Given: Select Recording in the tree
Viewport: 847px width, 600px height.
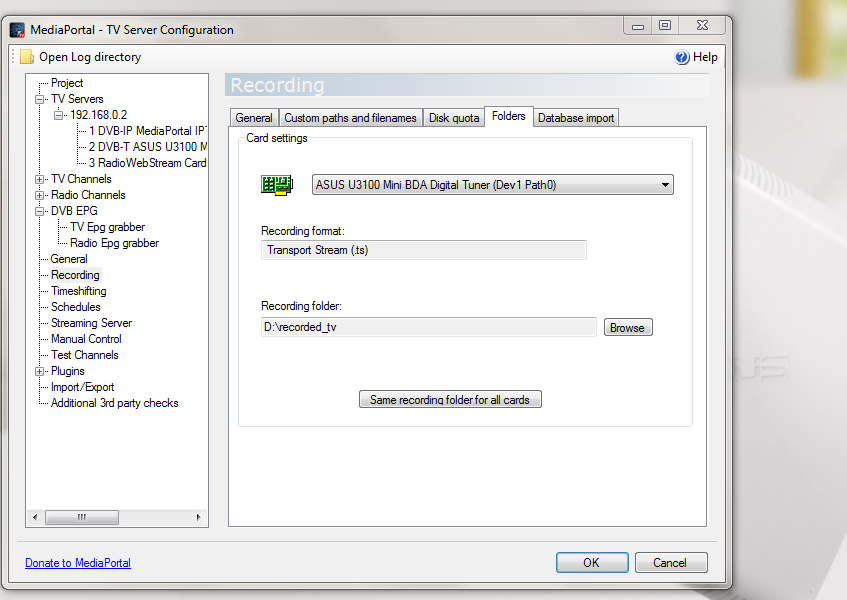Looking at the screenshot, I should pyautogui.click(x=75, y=275).
